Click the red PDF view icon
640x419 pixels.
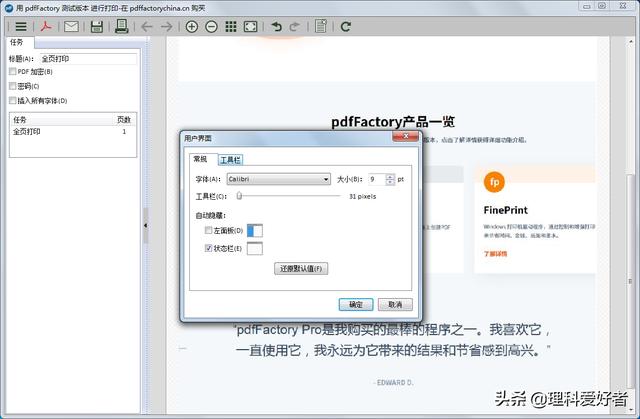[x=46, y=27]
